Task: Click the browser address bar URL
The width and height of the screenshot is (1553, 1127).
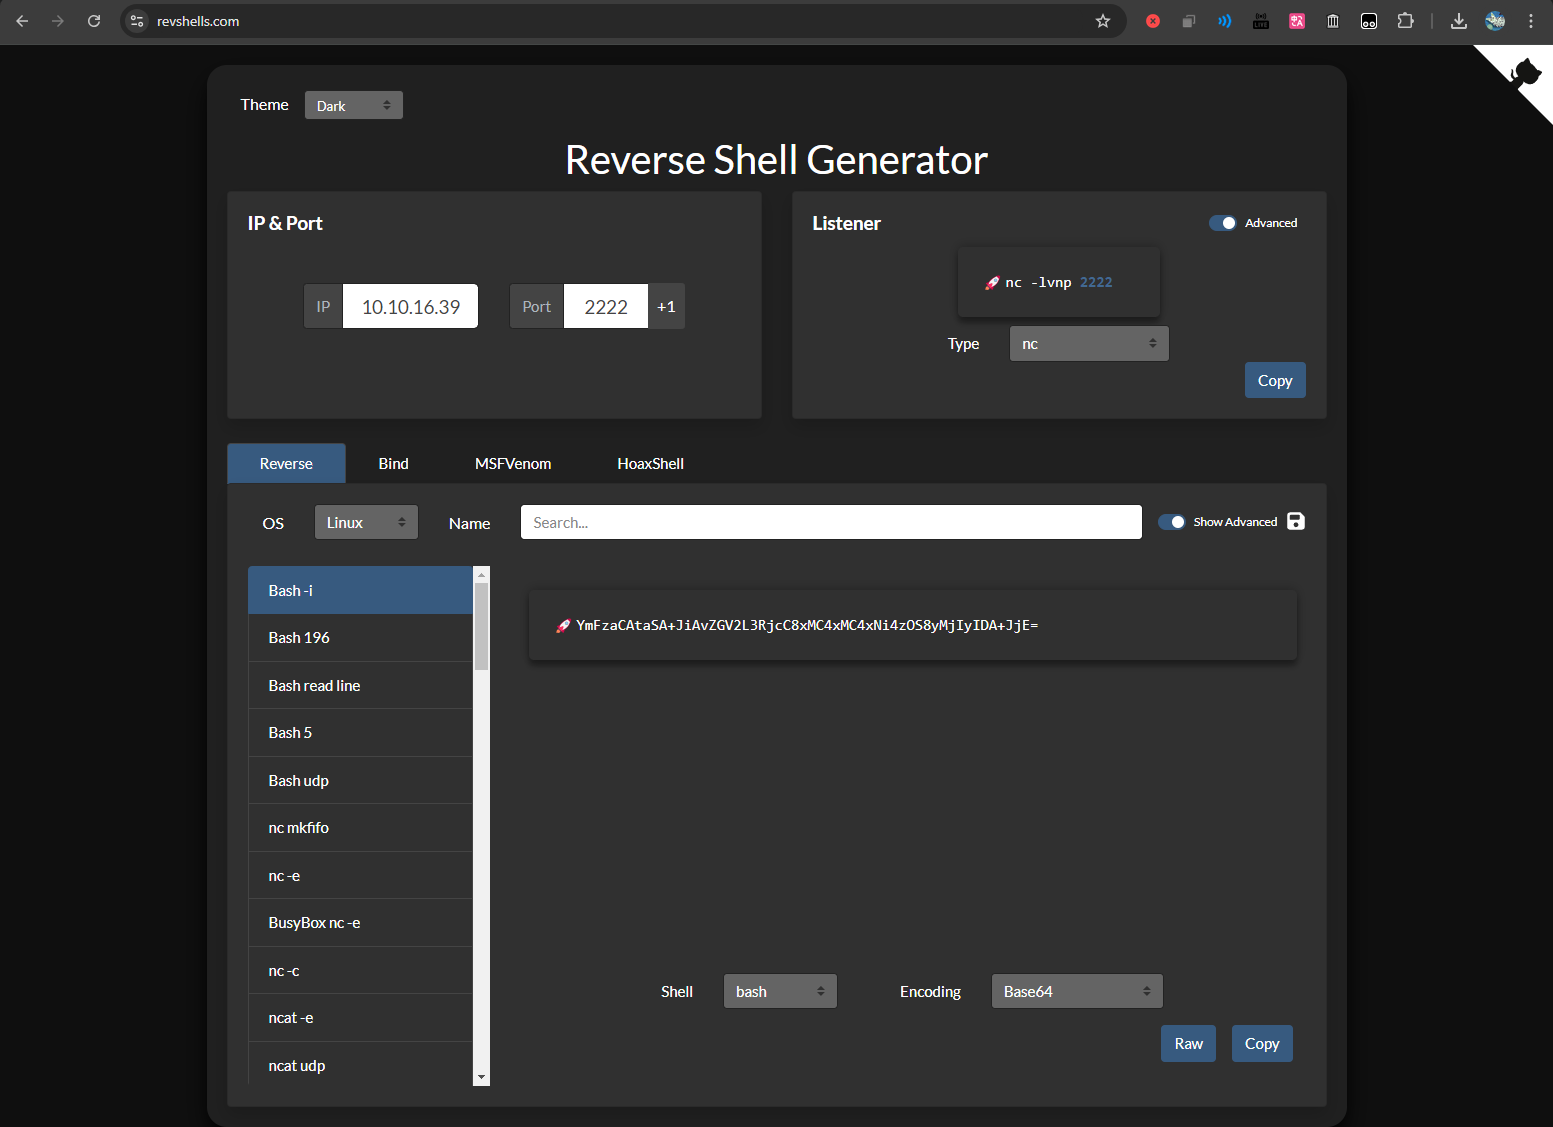Action: click(x=198, y=21)
